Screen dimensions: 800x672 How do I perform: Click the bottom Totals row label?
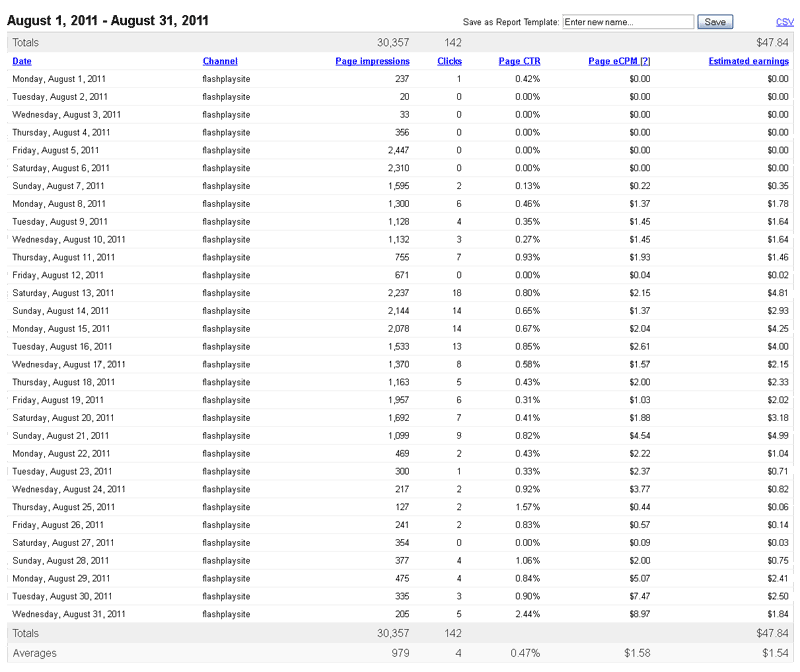26,633
